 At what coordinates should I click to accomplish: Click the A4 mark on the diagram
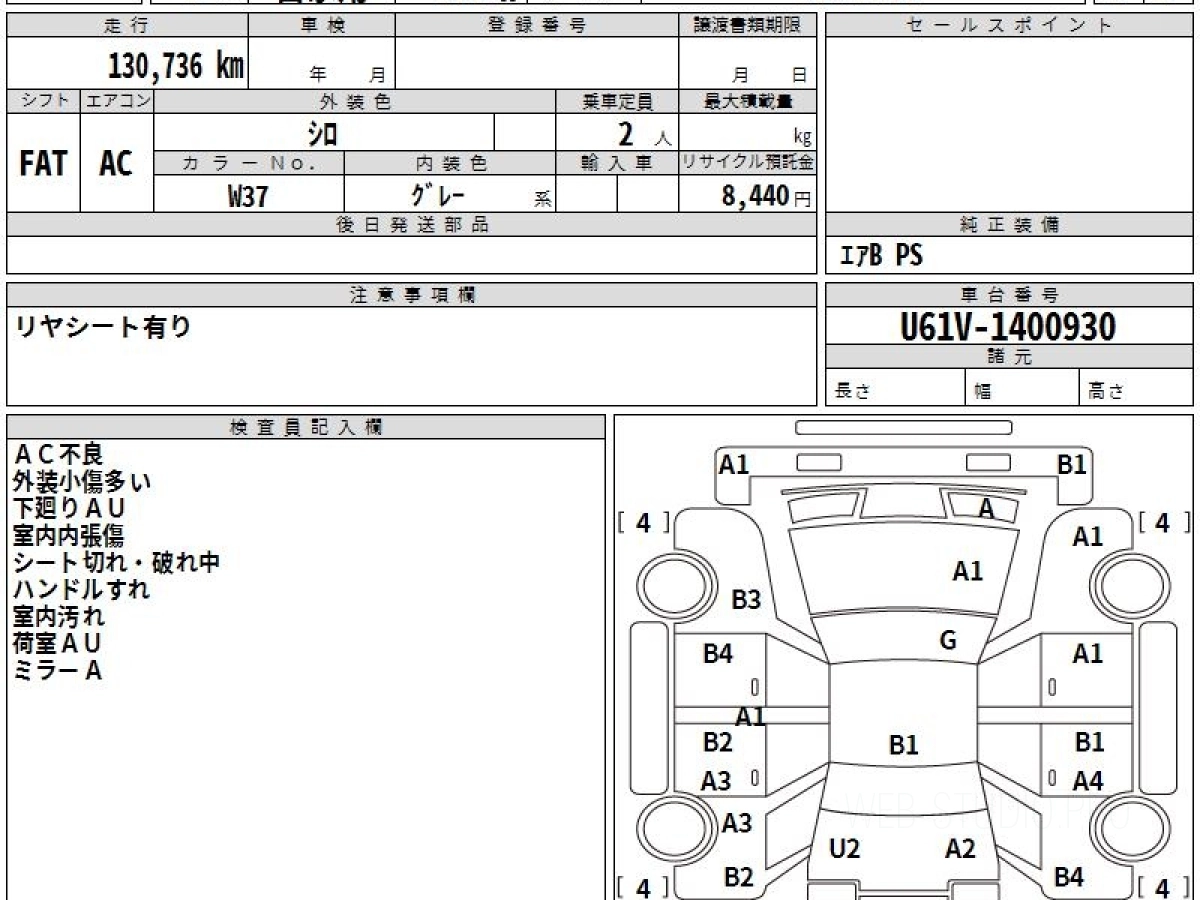1088,782
